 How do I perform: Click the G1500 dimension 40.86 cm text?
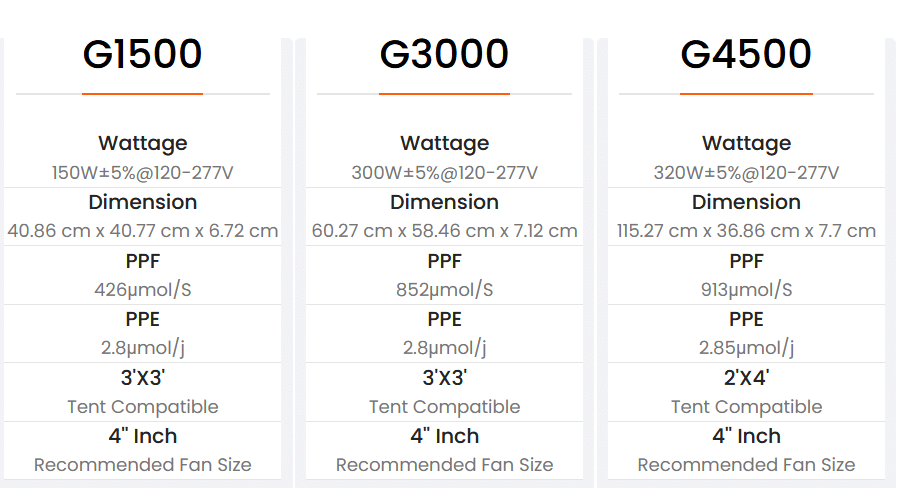coord(142,231)
